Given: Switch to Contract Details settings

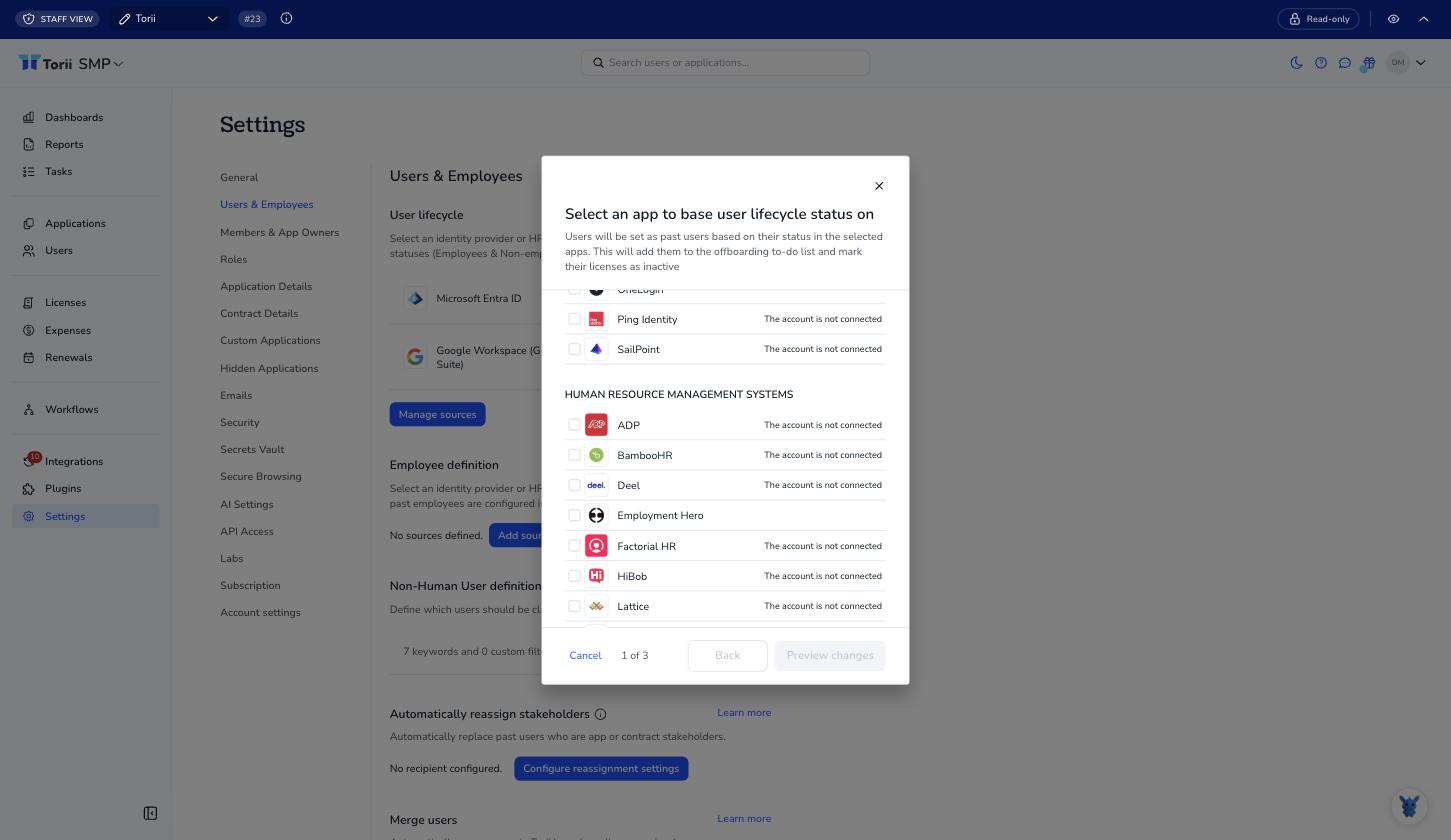Looking at the screenshot, I should [259, 313].
